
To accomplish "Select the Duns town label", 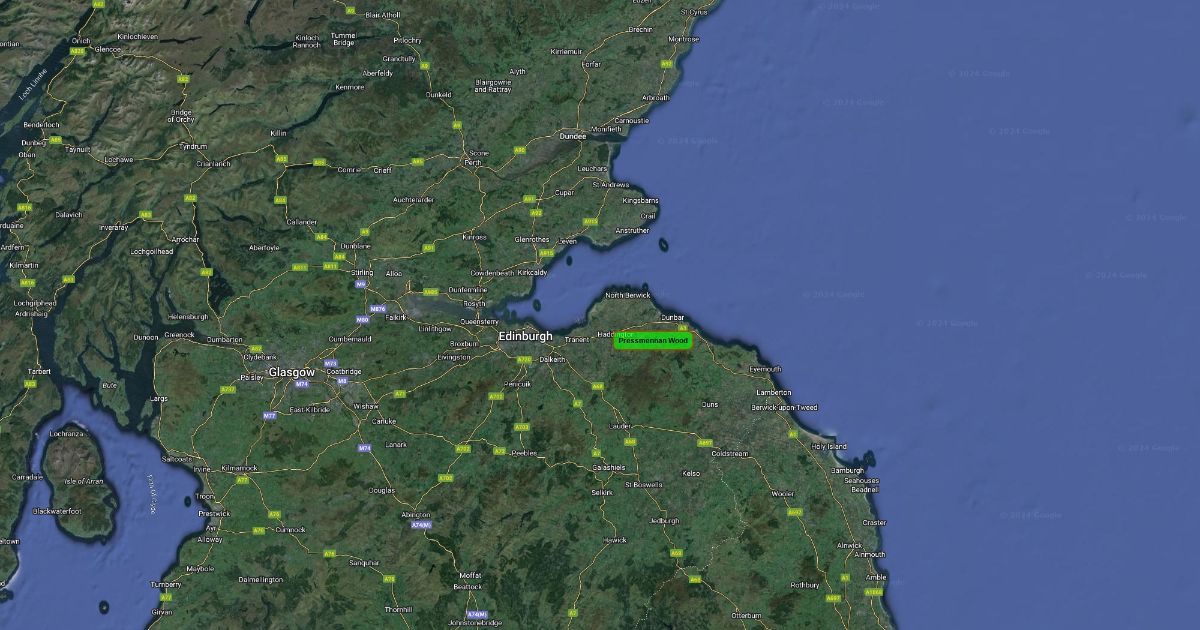I will point(710,405).
